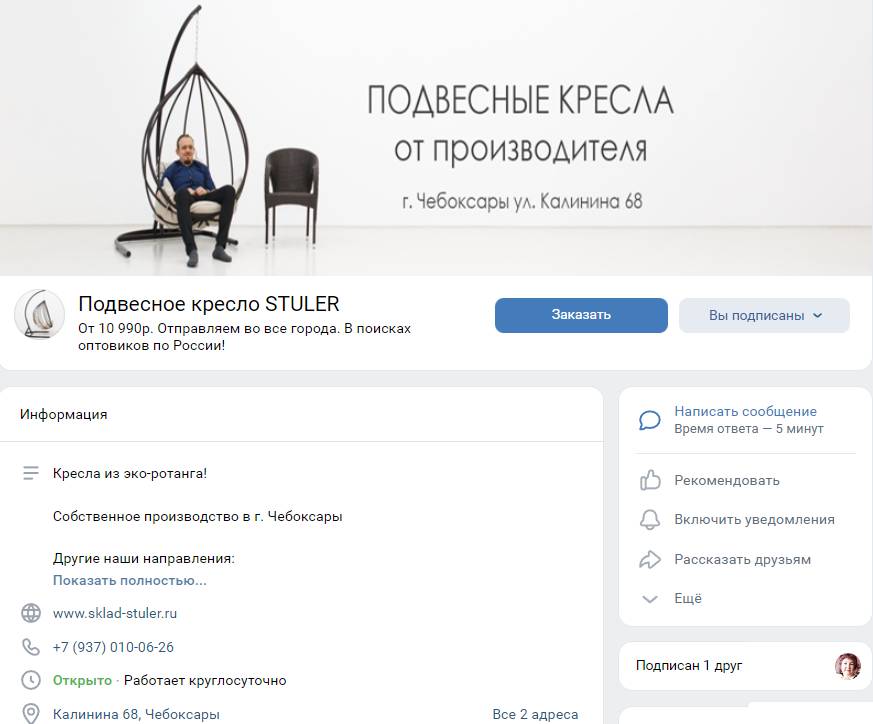Viewport: 873px width, 724px height.
Task: Click the clock working hours icon
Action: 31,680
